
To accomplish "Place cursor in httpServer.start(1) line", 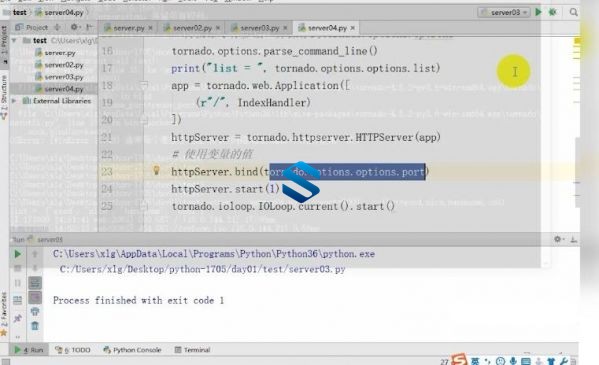I will [x=225, y=189].
